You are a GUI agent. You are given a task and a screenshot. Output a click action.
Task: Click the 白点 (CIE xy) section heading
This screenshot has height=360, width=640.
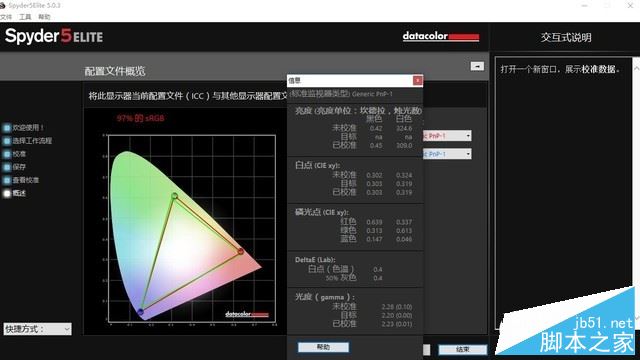pyautogui.click(x=318, y=165)
